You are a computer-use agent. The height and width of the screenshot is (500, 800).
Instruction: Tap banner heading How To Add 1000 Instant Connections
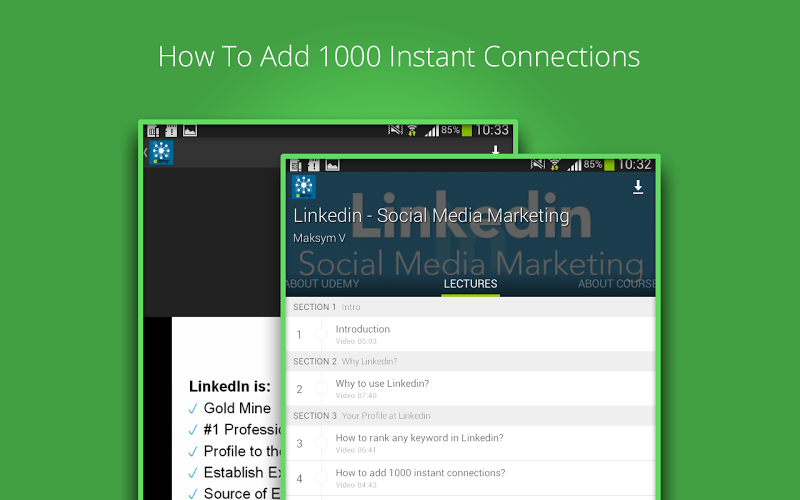click(x=399, y=56)
